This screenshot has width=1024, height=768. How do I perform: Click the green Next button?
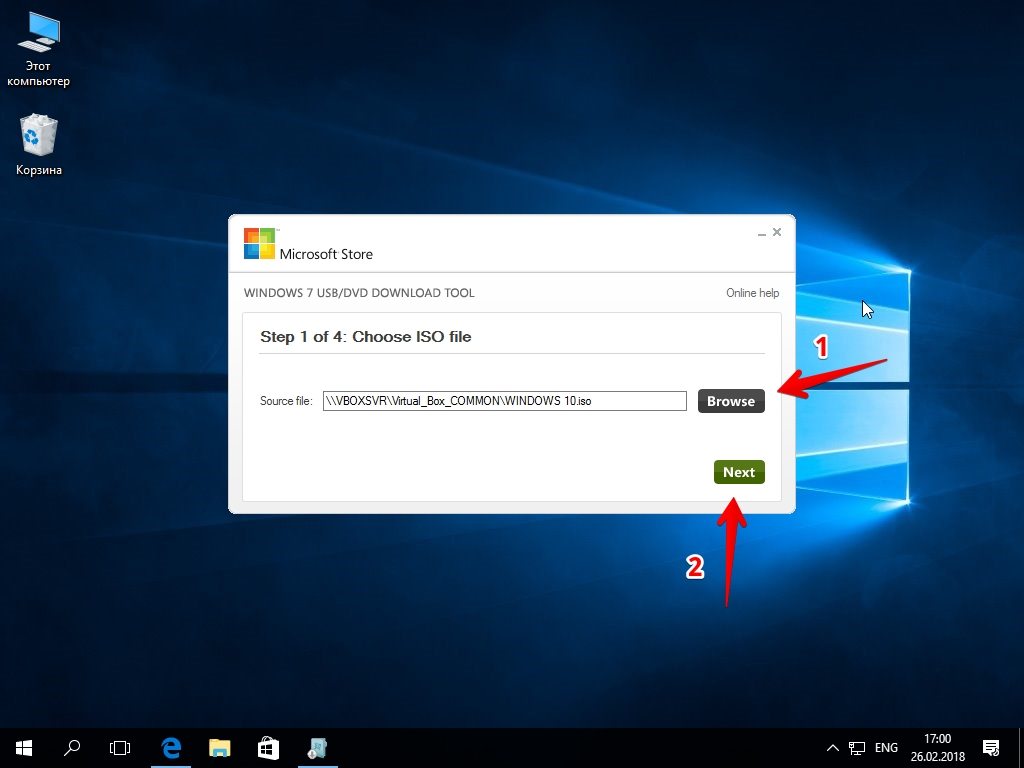[739, 472]
